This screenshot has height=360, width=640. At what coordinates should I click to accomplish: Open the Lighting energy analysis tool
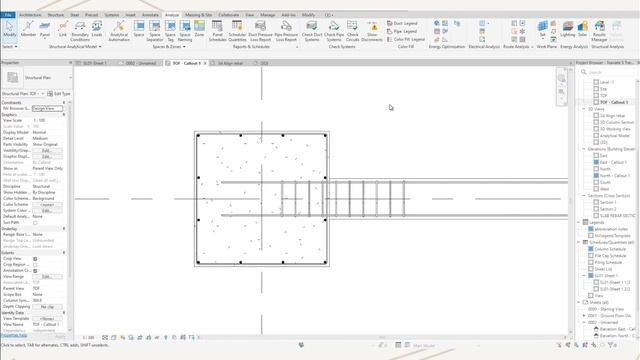pos(568,30)
